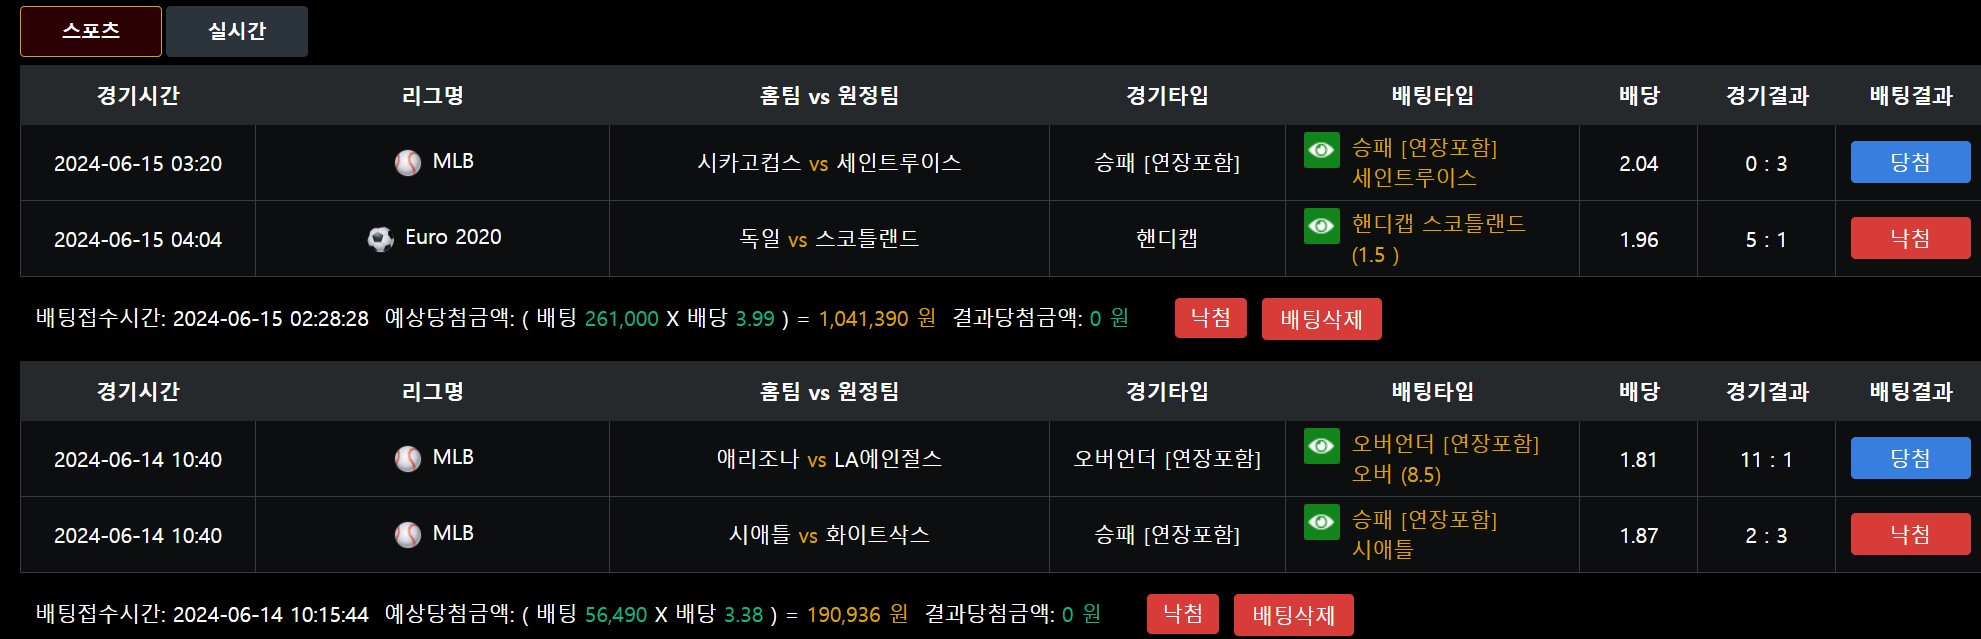Viewport: 1981px width, 639px height.
Task: Click the red 낙첨 badge for 시애틀 game
Action: (x=1910, y=534)
